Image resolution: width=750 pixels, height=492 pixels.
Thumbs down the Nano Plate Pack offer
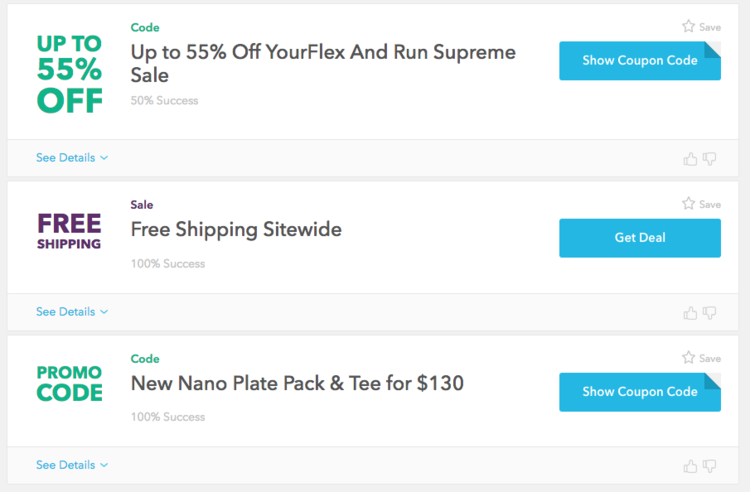[x=710, y=466]
